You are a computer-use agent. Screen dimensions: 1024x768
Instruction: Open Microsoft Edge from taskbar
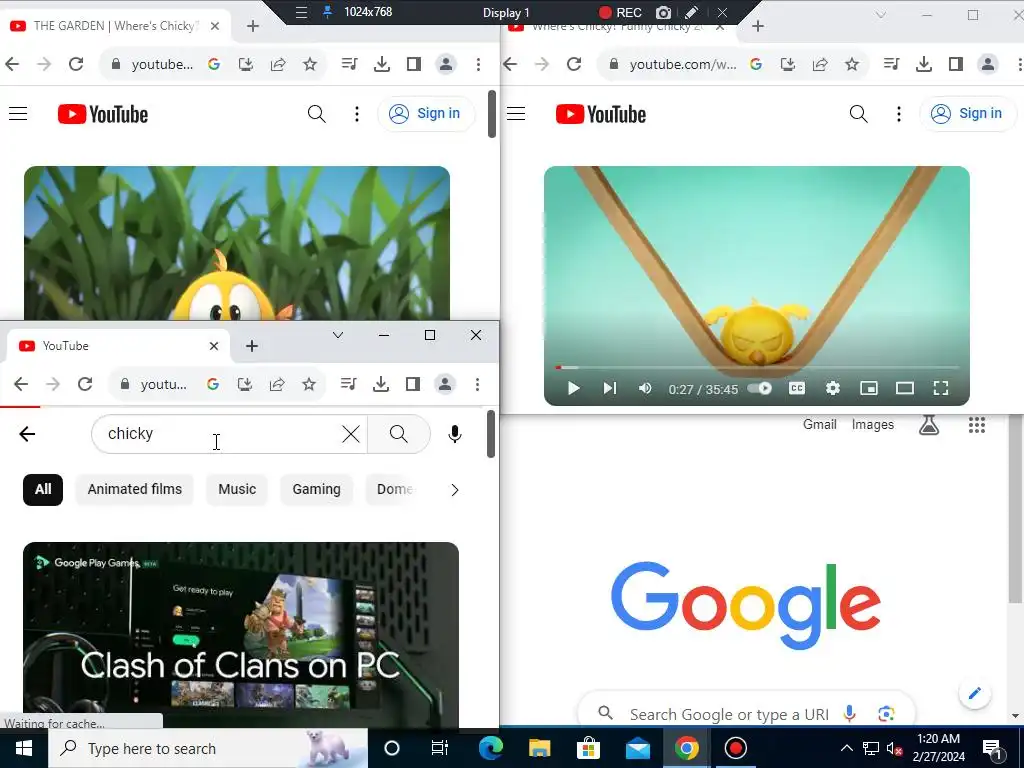(490, 748)
